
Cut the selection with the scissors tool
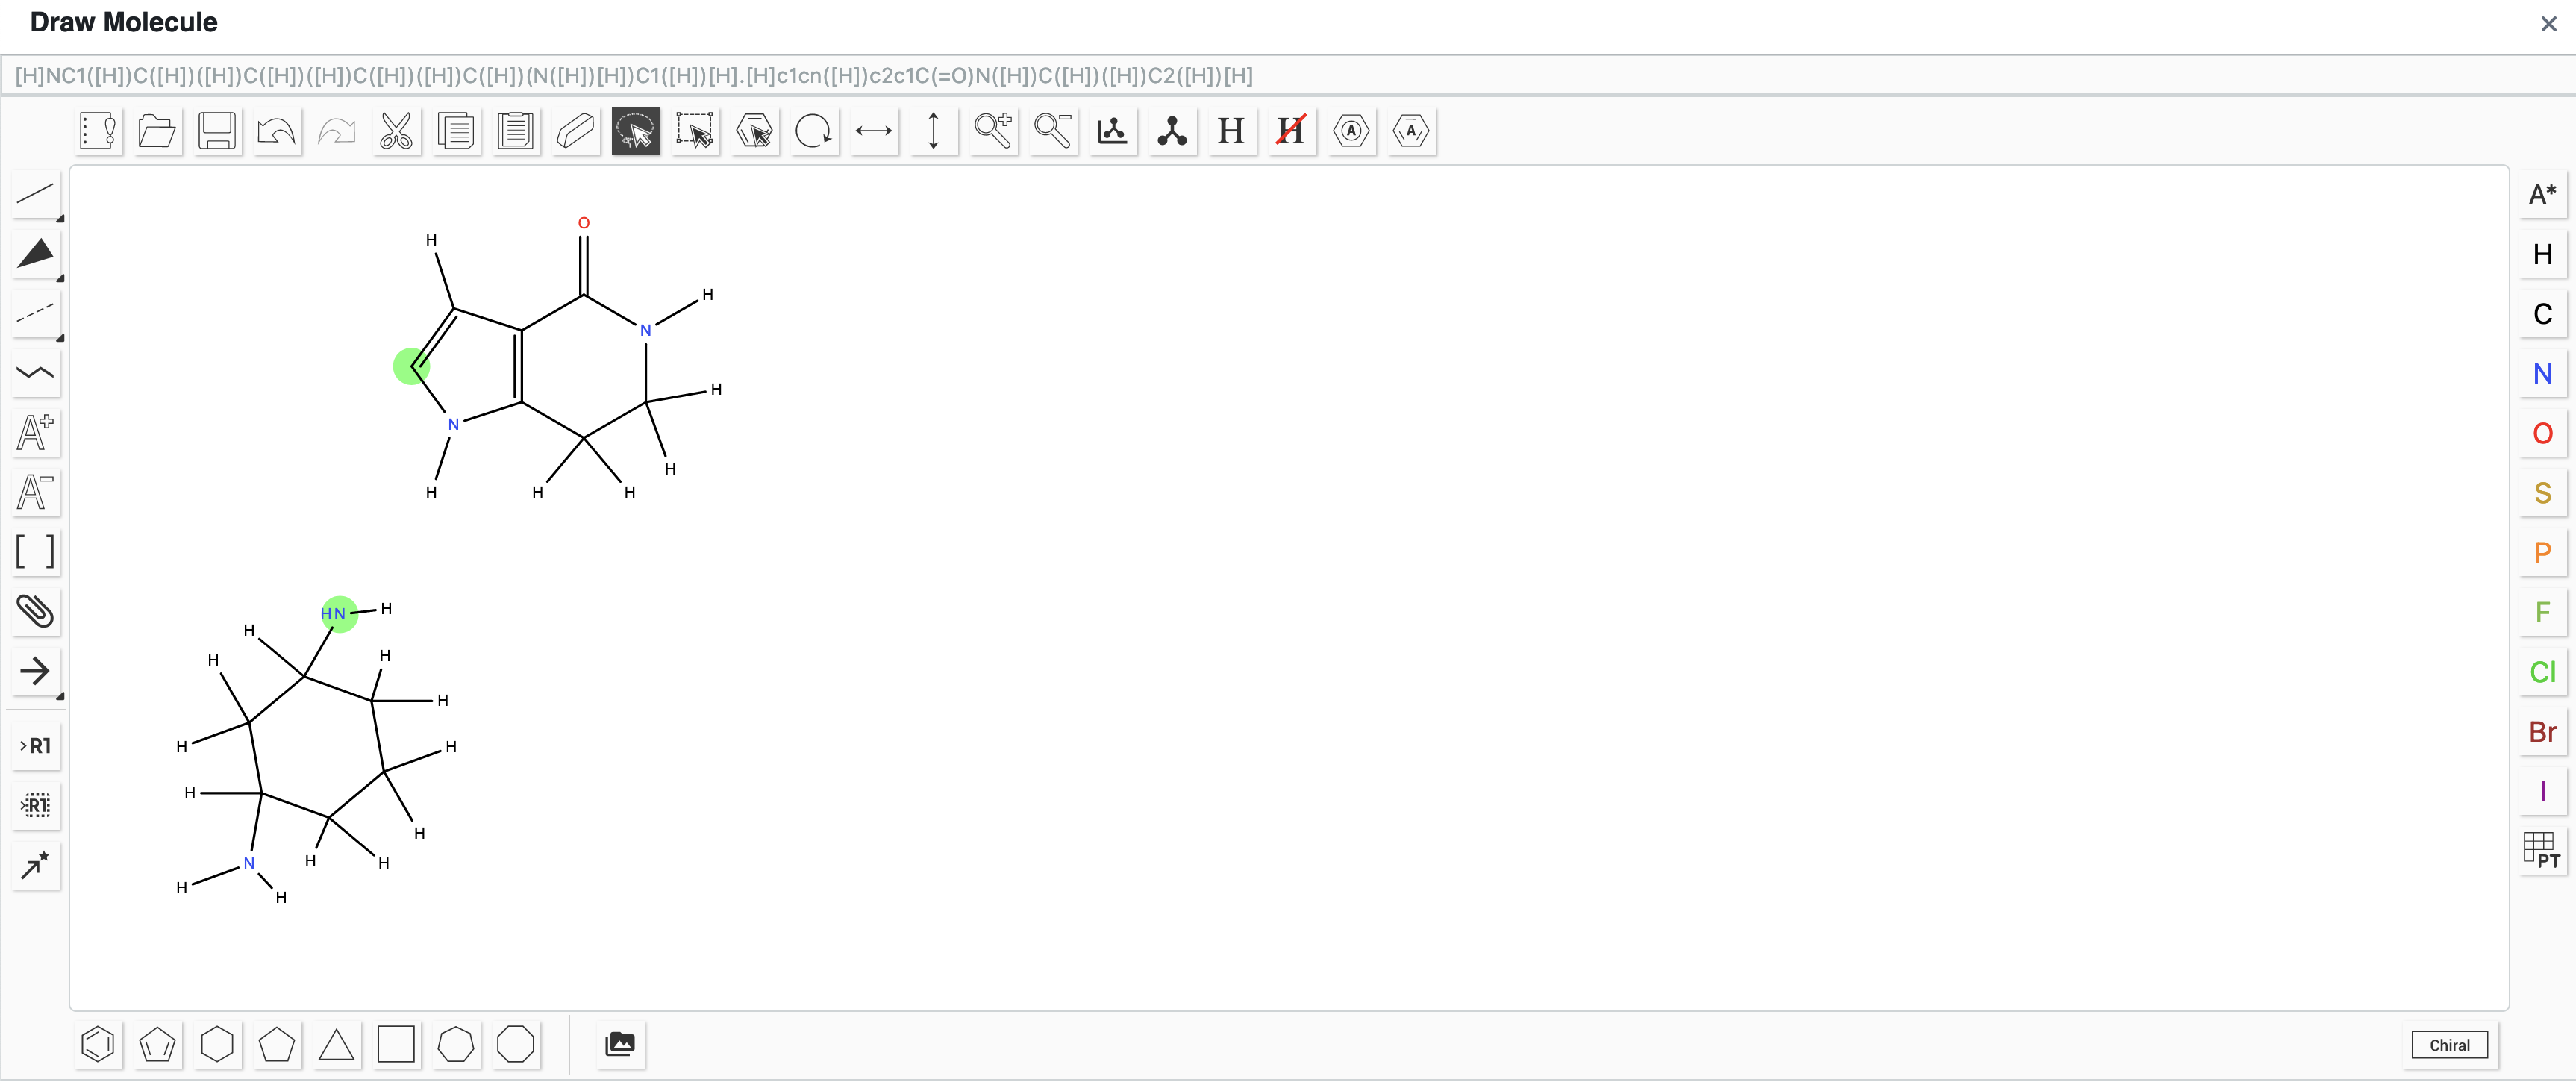tap(396, 131)
